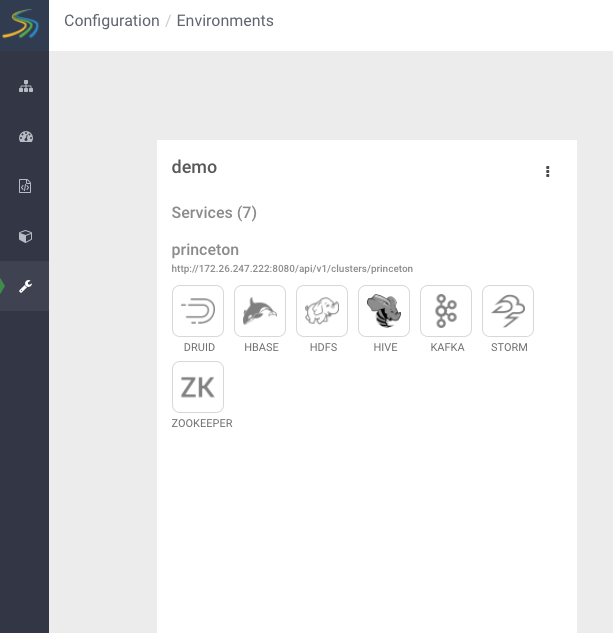
Task: Click the Environments breadcrumb
Action: click(x=225, y=21)
